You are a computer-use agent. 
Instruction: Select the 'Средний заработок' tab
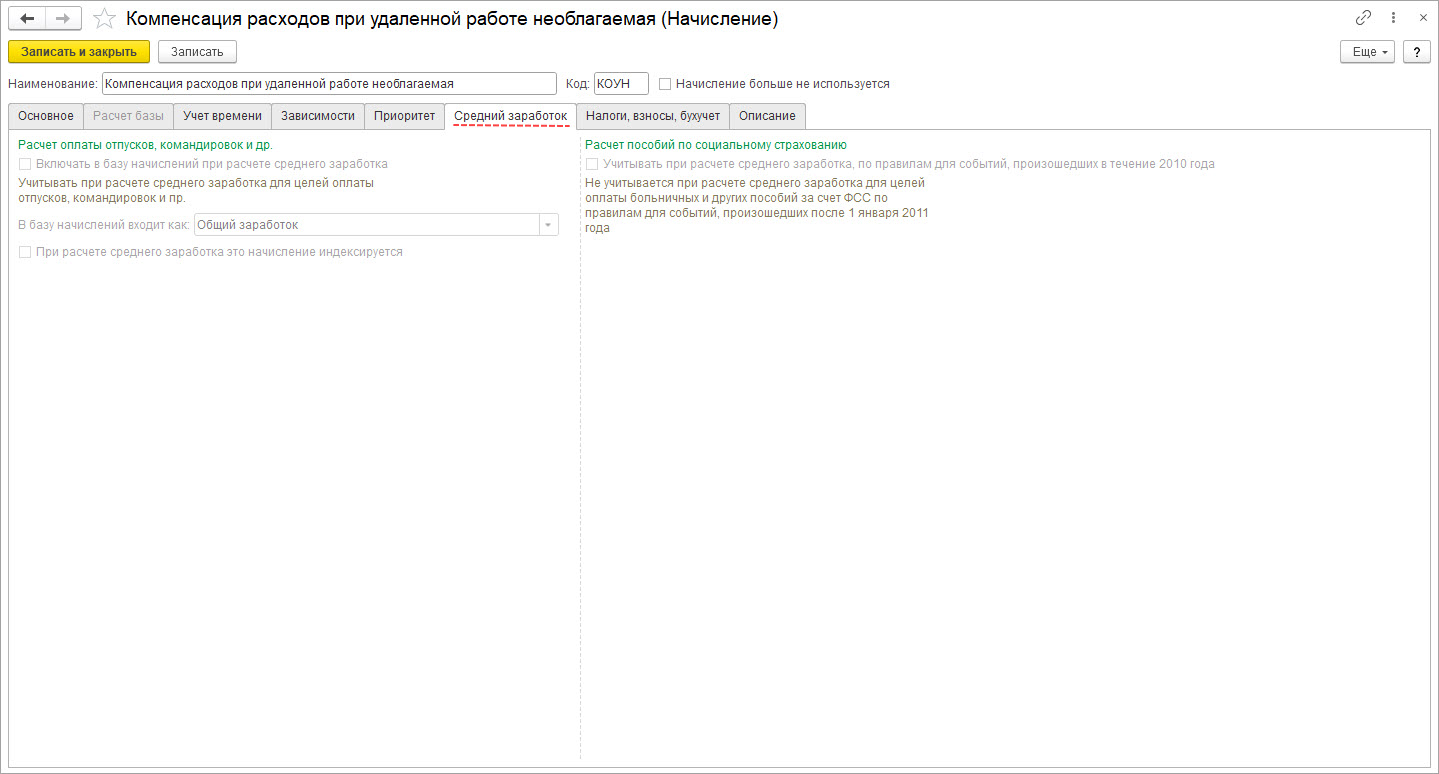[x=511, y=116]
